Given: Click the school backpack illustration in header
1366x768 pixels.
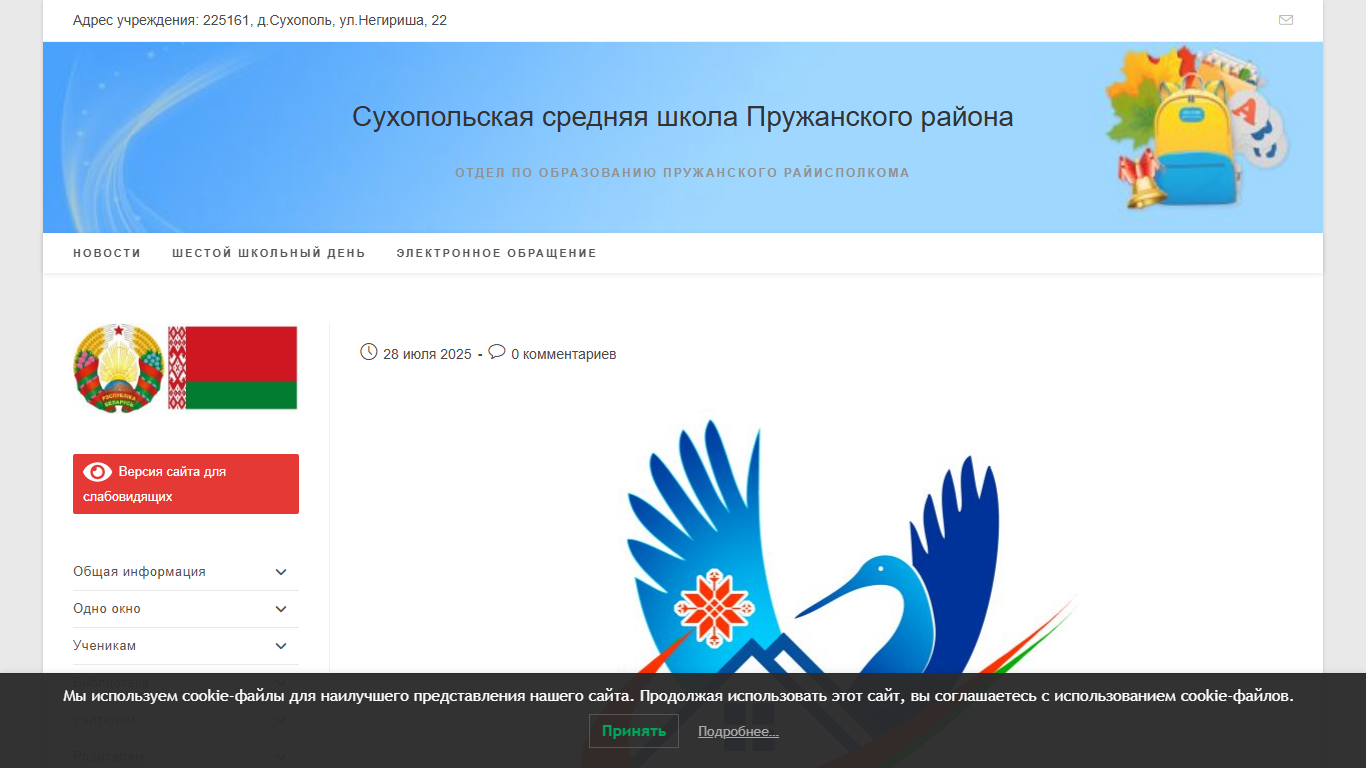Looking at the screenshot, I should 1197,127.
